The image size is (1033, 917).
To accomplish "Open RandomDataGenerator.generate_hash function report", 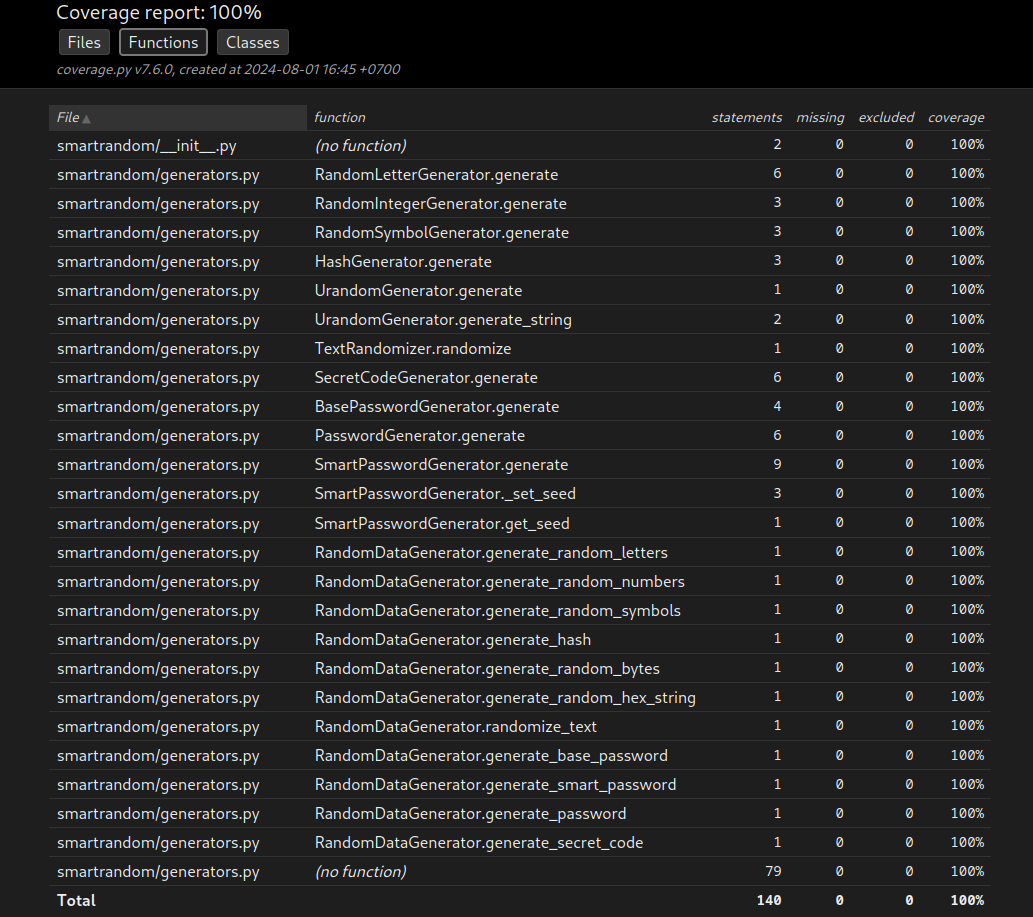I will (452, 639).
